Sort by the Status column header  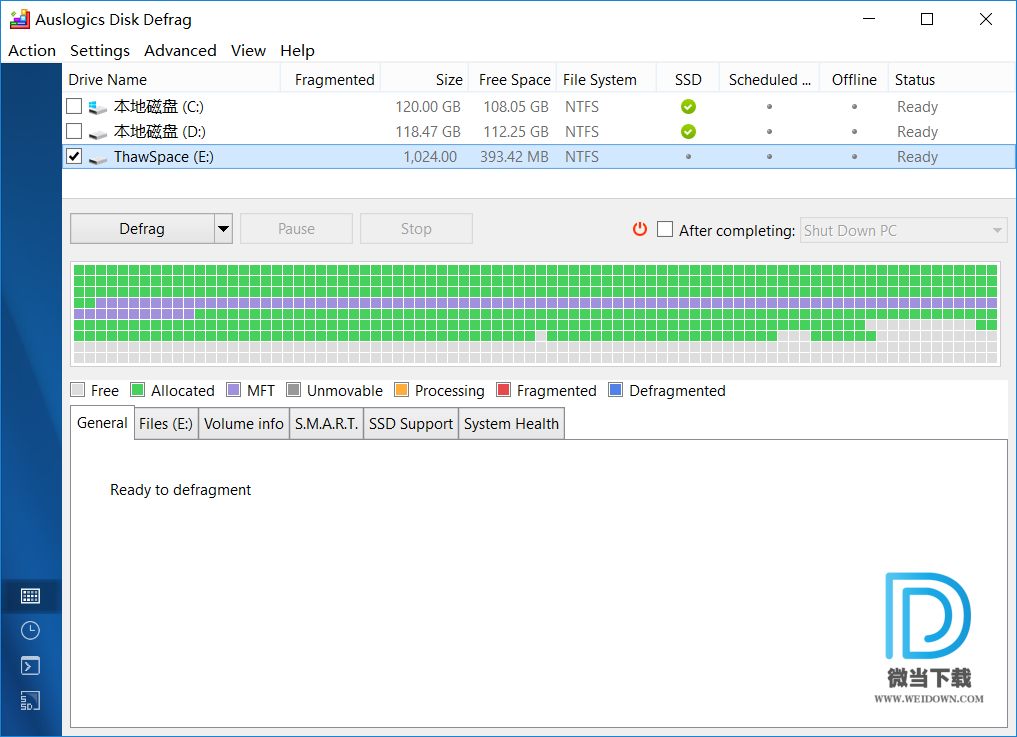pyautogui.click(x=951, y=79)
